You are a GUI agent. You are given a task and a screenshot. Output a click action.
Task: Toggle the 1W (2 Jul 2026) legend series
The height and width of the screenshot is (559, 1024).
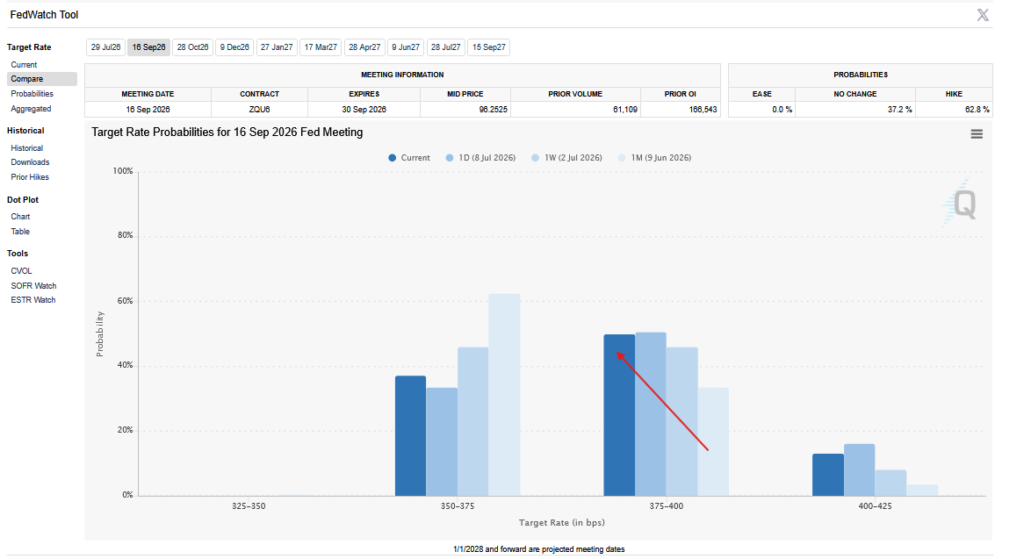[x=567, y=158]
